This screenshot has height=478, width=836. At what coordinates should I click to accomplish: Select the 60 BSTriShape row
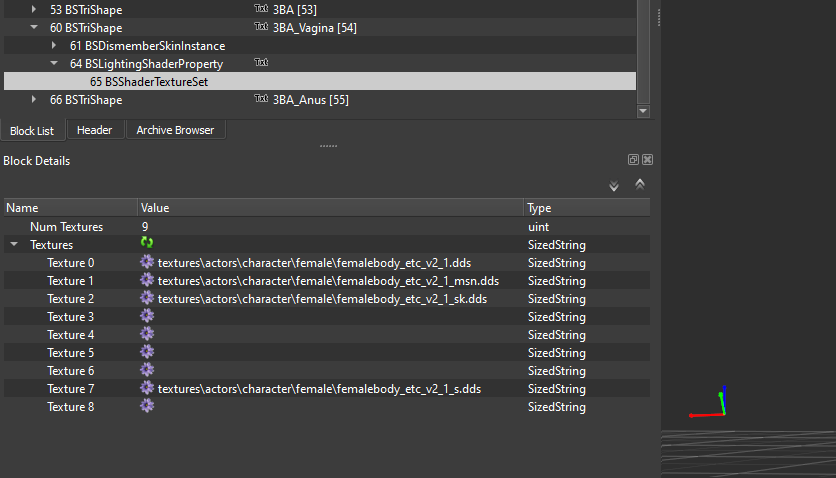(320, 27)
